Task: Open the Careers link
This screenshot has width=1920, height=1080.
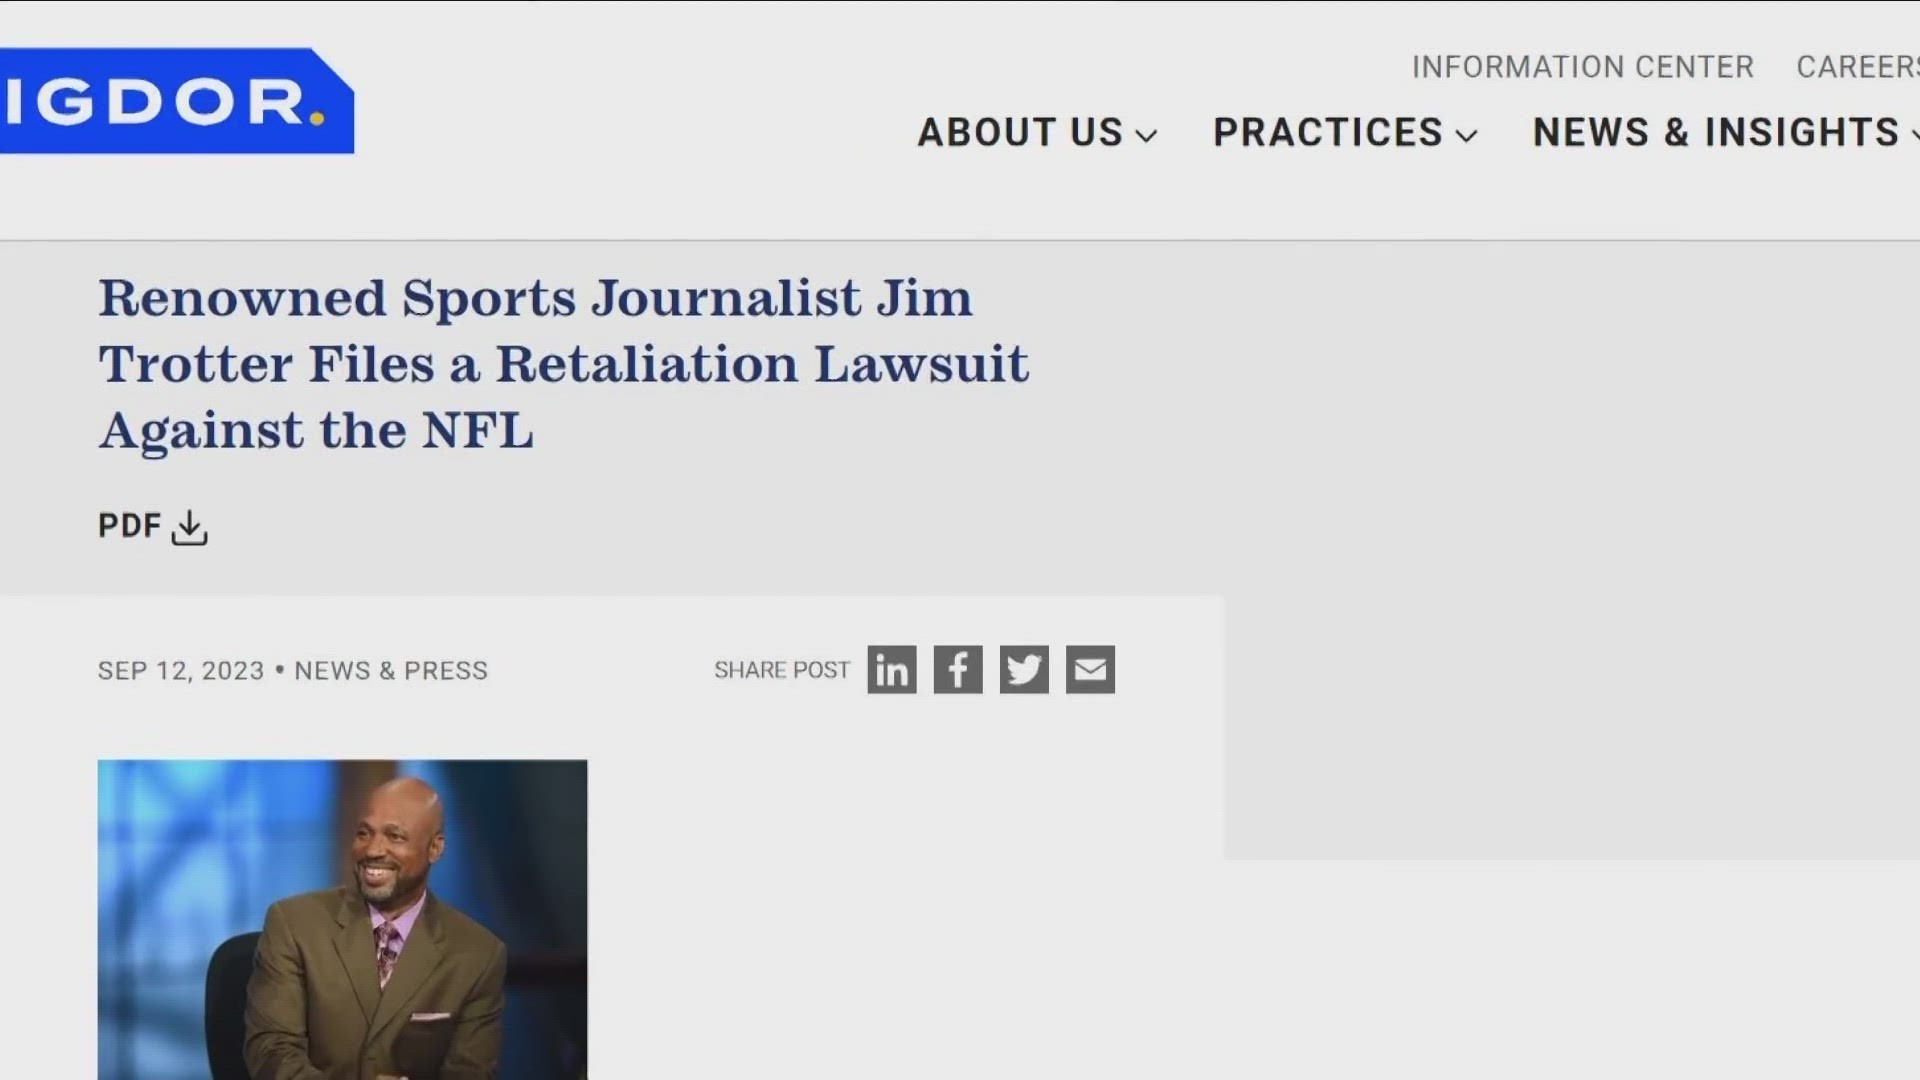Action: tap(1858, 67)
